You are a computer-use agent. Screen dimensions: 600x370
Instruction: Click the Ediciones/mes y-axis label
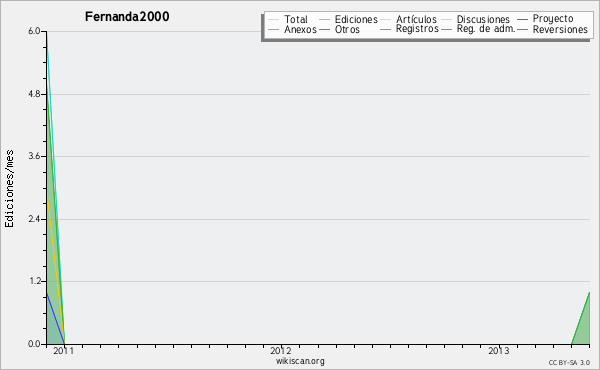coord(9,189)
